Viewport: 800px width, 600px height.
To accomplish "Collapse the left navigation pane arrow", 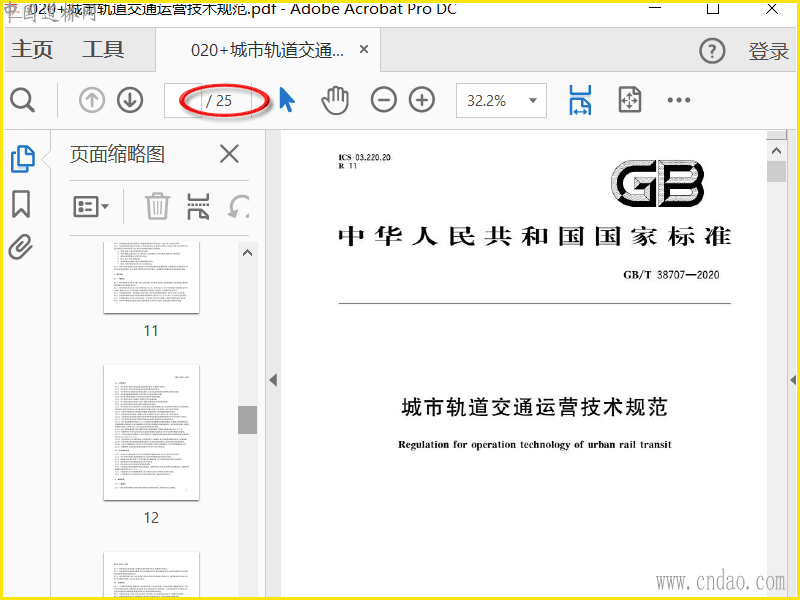I will click(273, 380).
